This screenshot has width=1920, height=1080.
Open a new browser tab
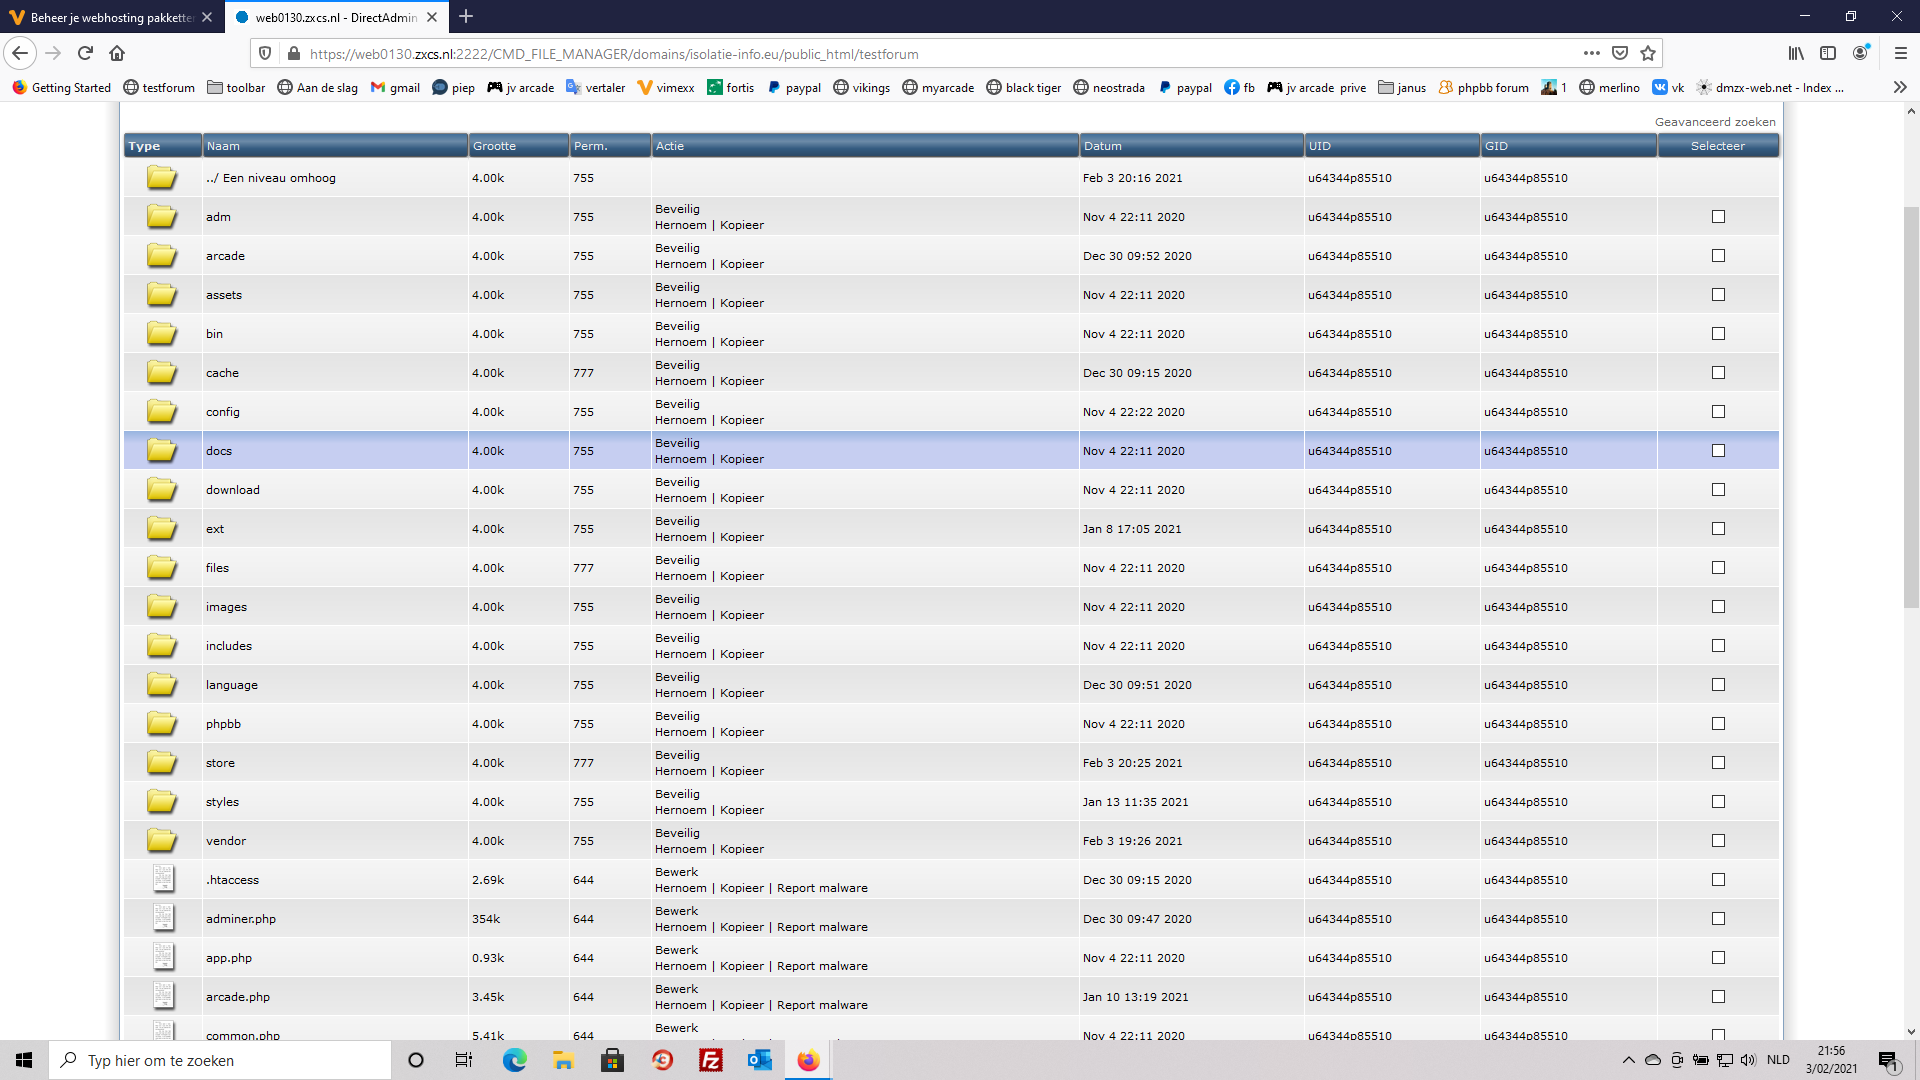click(466, 17)
